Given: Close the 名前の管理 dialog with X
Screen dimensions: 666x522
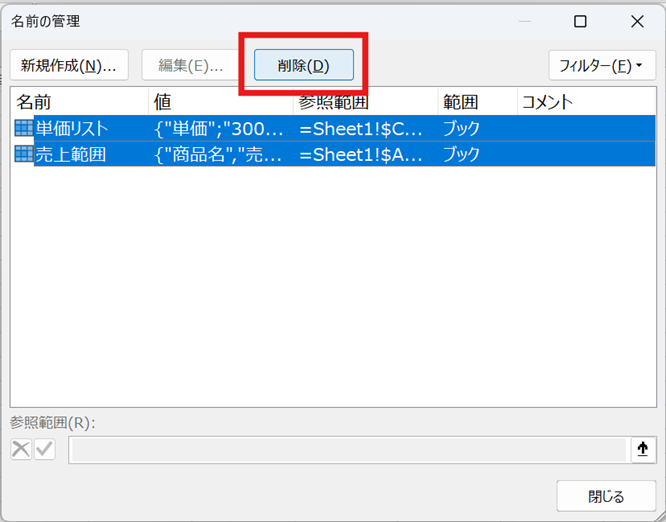Looking at the screenshot, I should tap(637, 21).
